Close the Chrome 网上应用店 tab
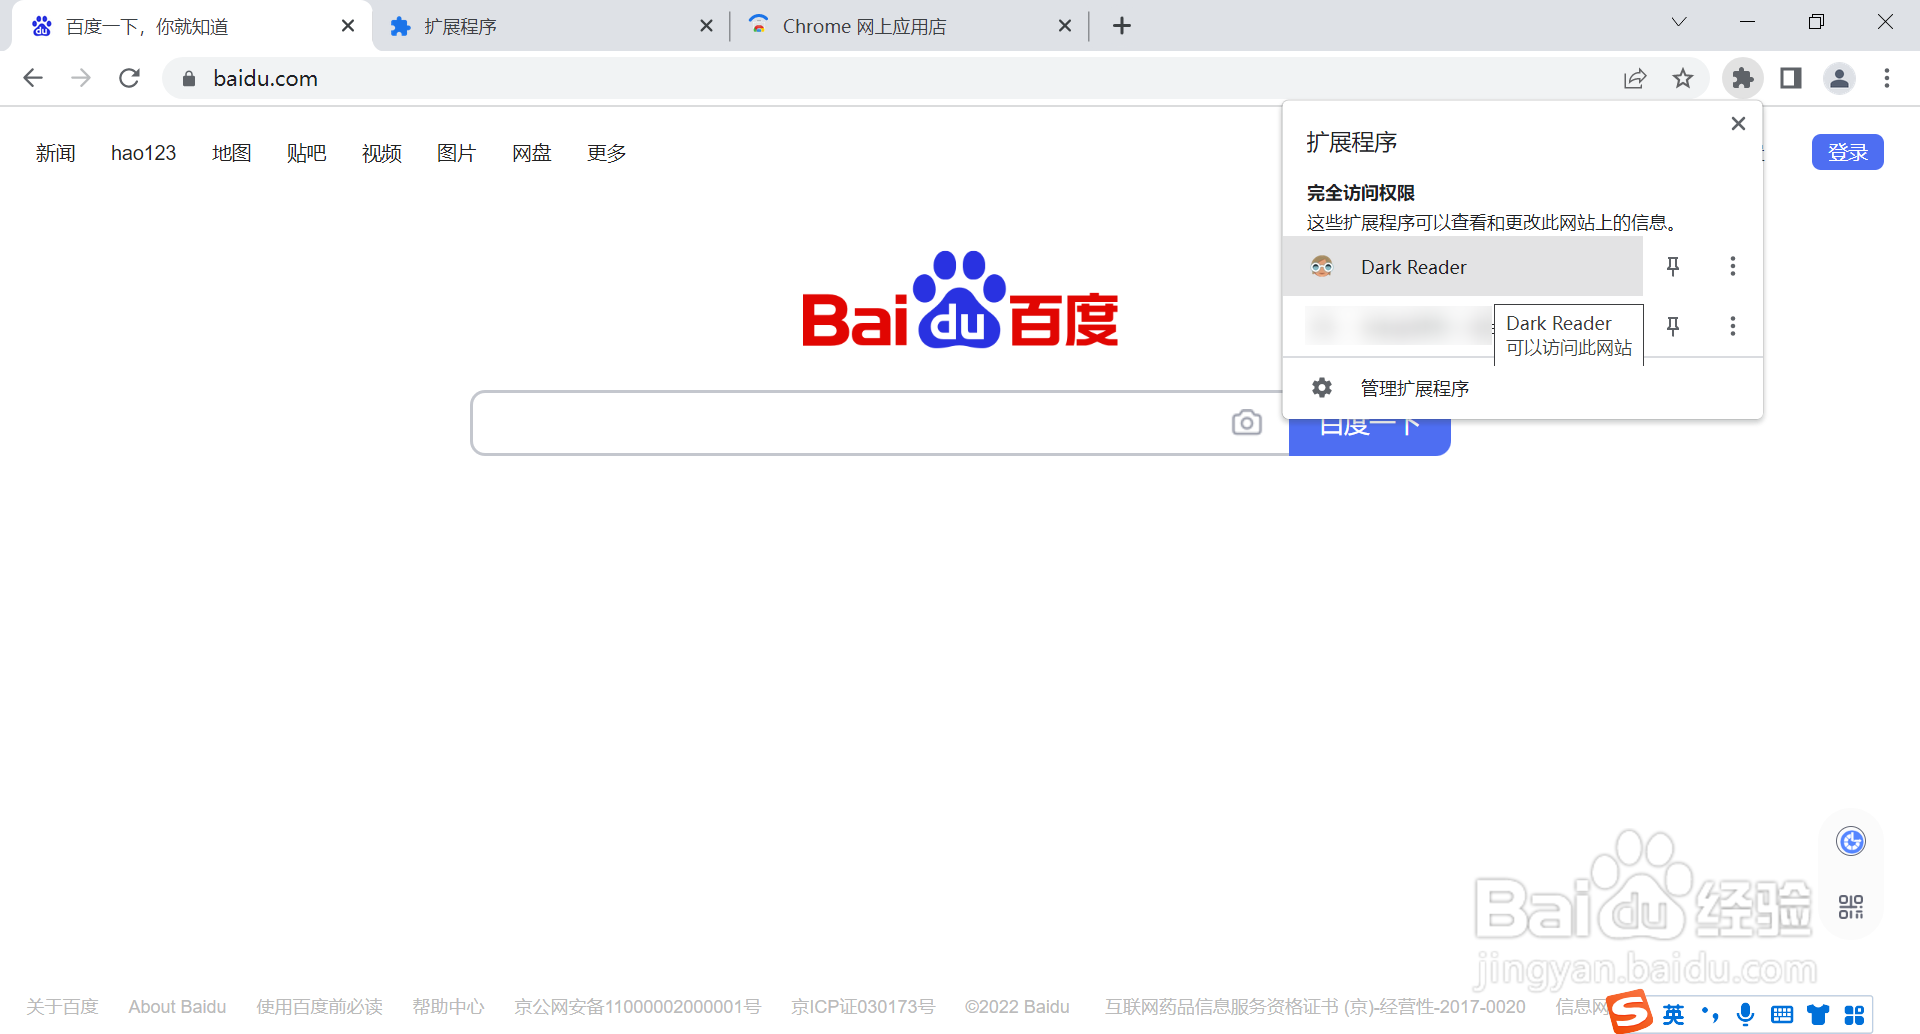 click(x=1065, y=26)
